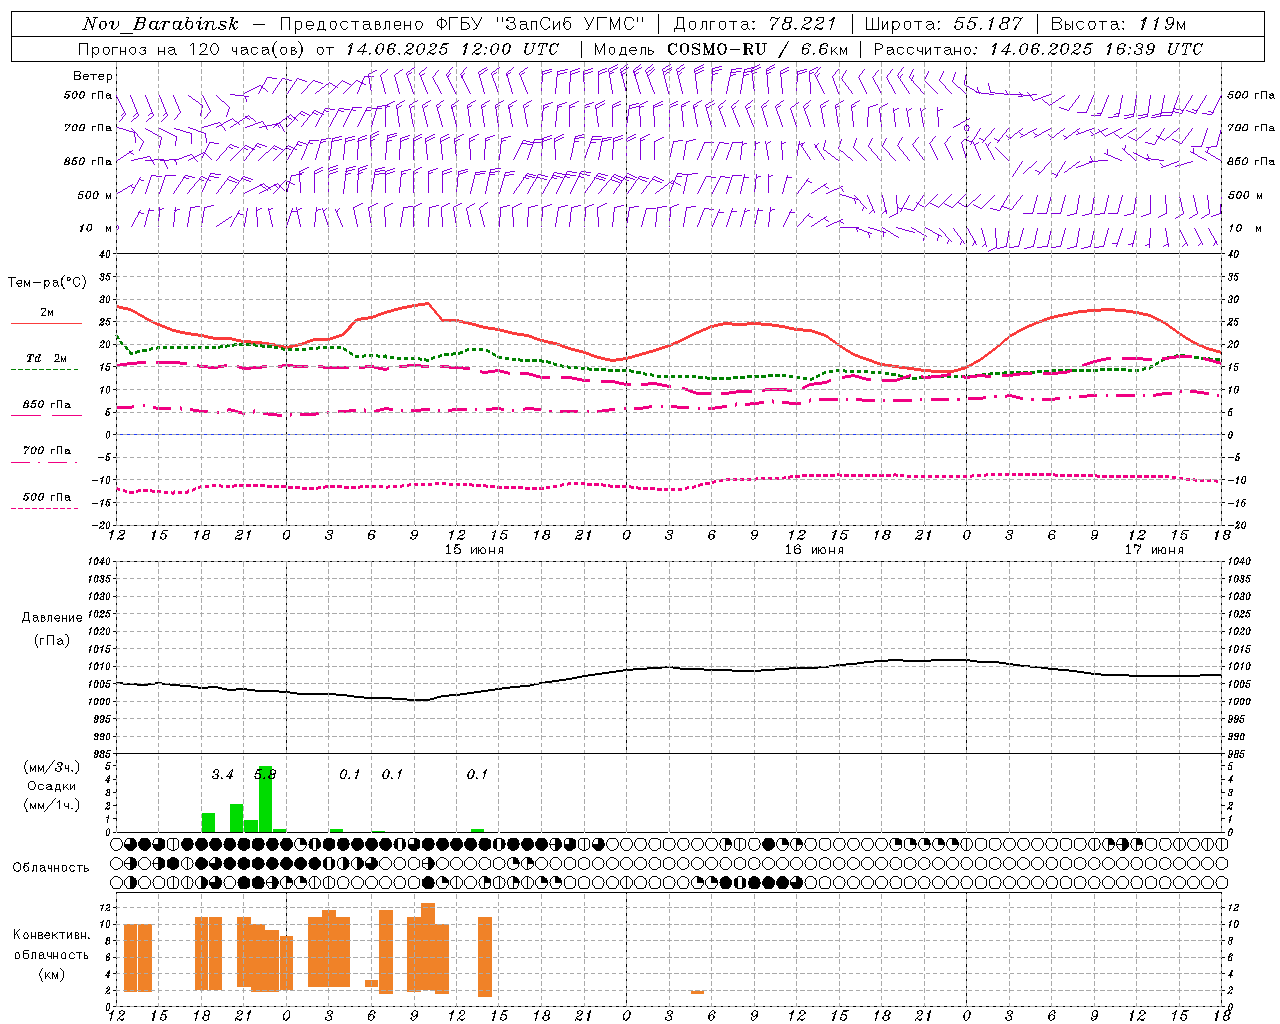The height and width of the screenshot is (1024, 1280).
Task: Click the 'Осадки' precipitation label
Action: 51,786
